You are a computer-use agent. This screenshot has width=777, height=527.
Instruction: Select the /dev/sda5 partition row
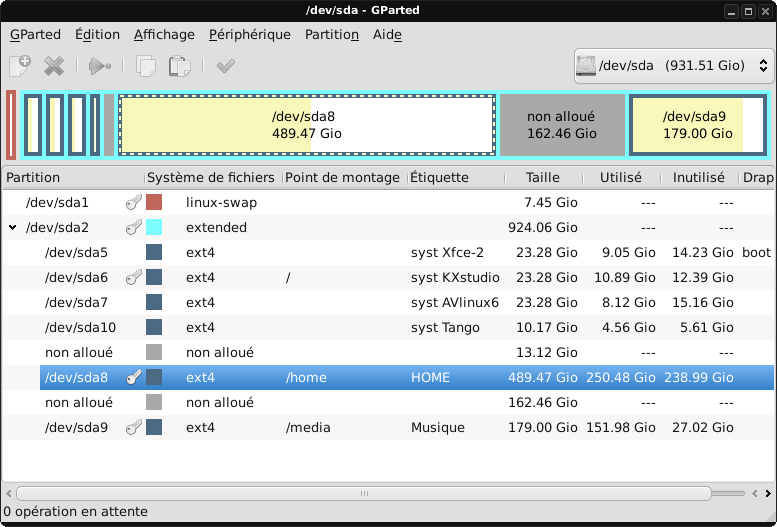[388, 252]
